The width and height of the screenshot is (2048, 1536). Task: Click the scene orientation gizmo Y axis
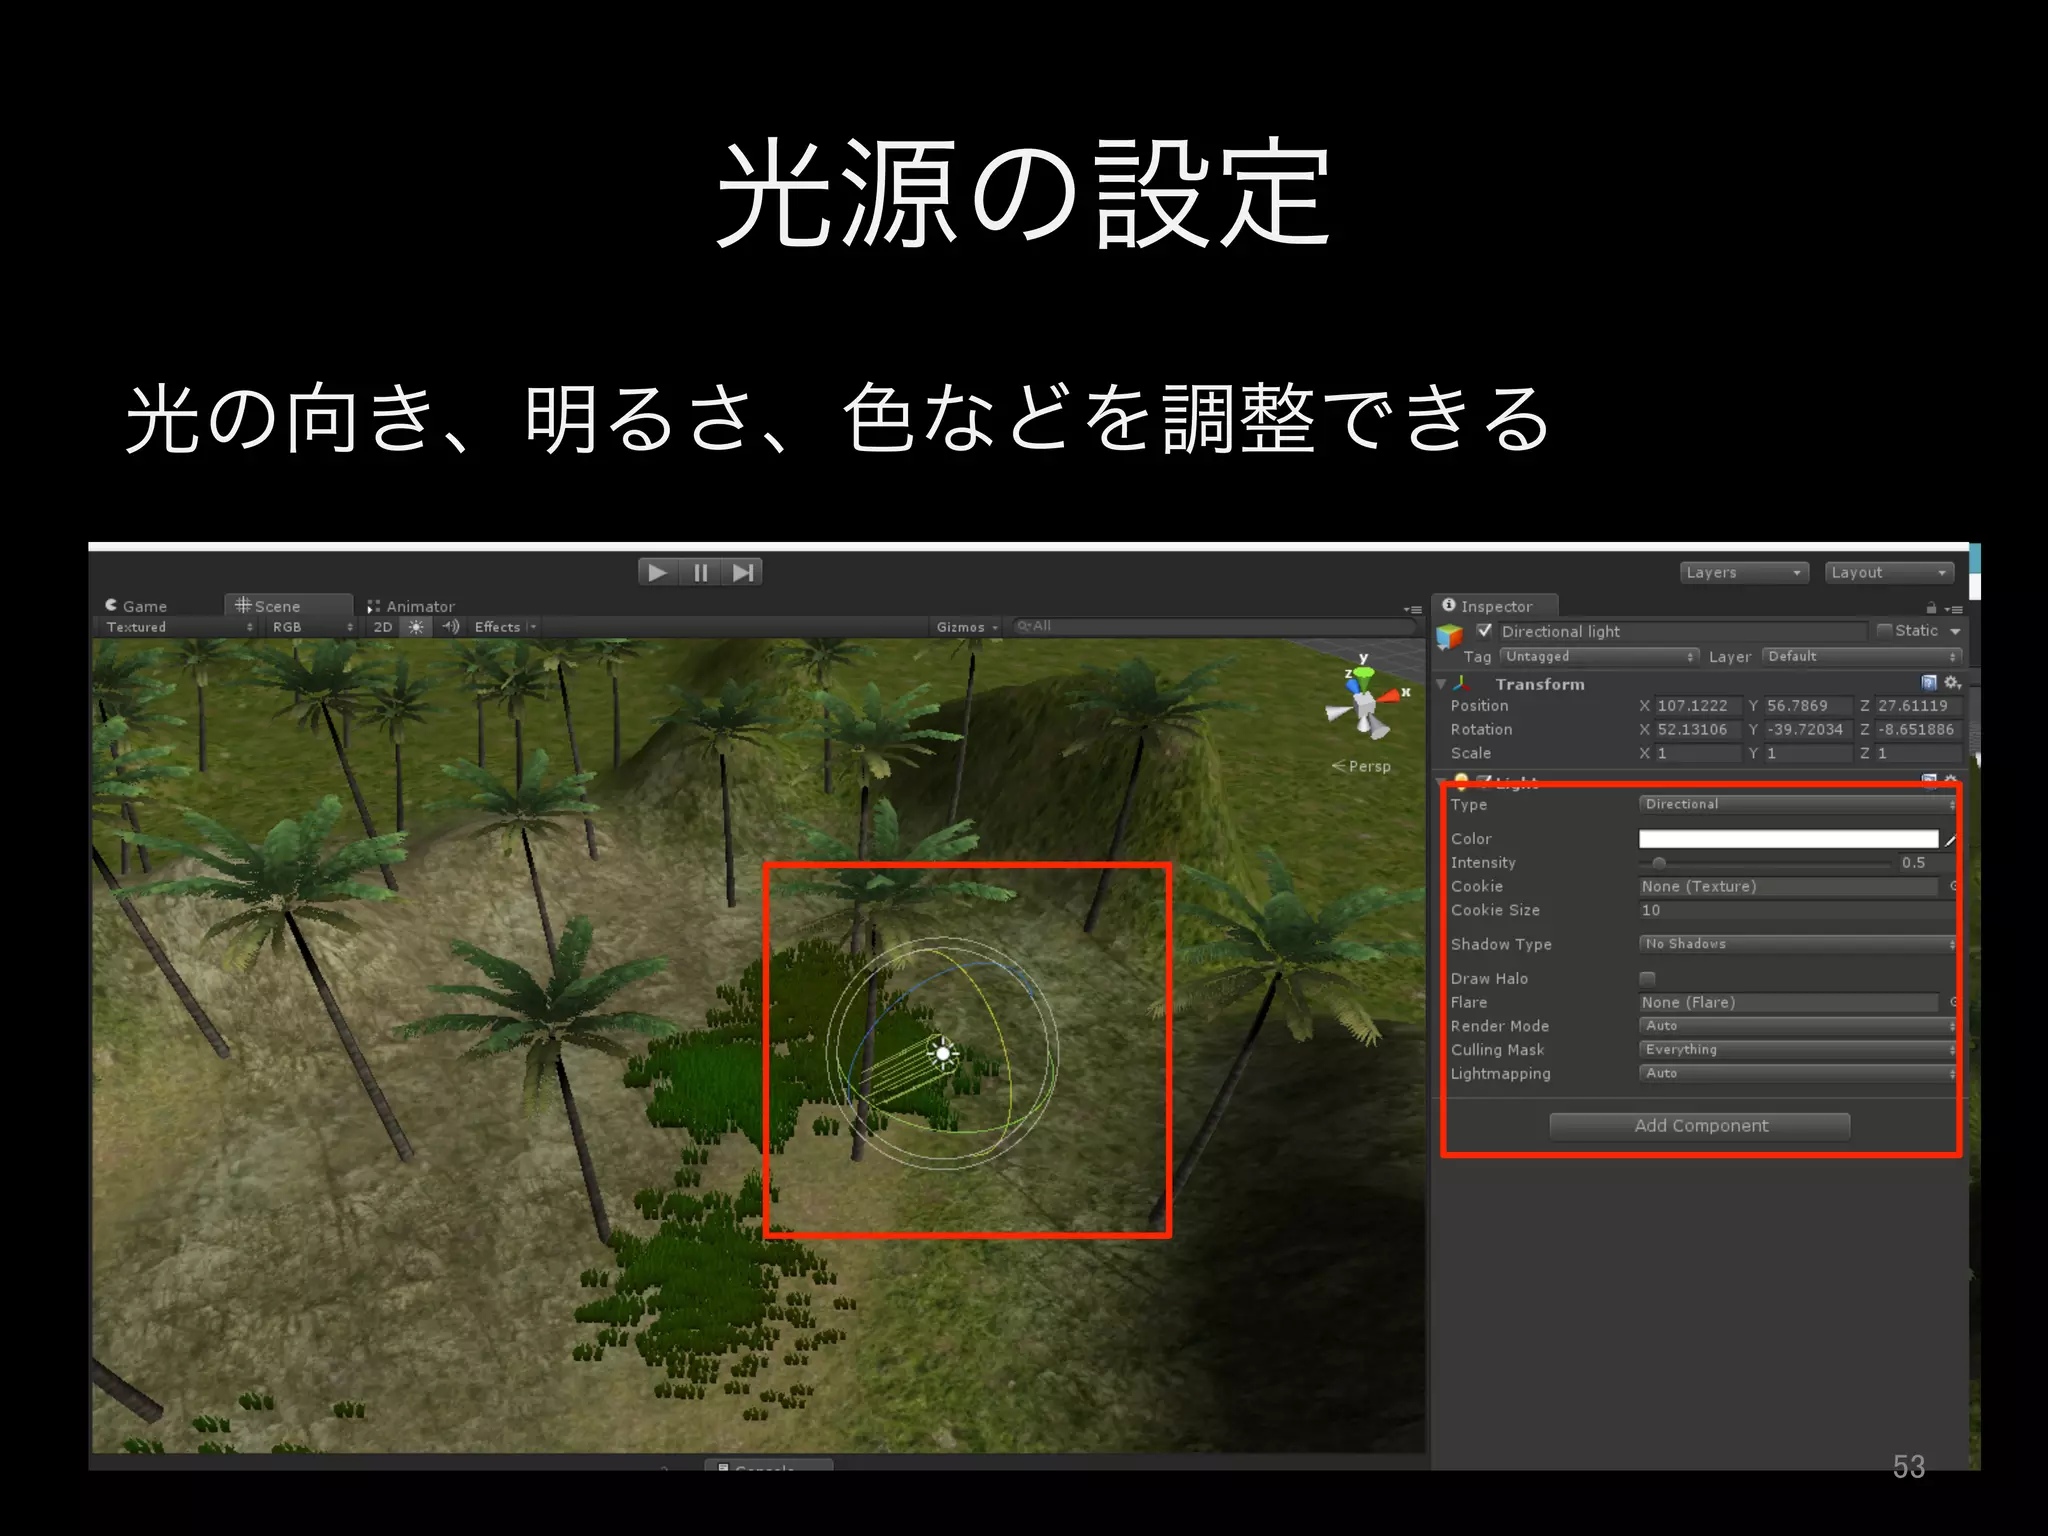pyautogui.click(x=1363, y=674)
